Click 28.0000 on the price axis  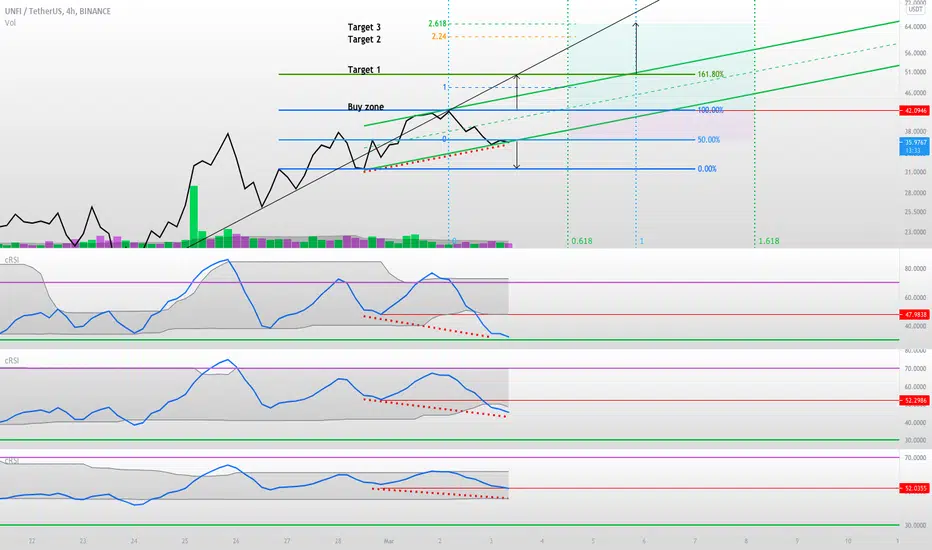click(x=915, y=193)
